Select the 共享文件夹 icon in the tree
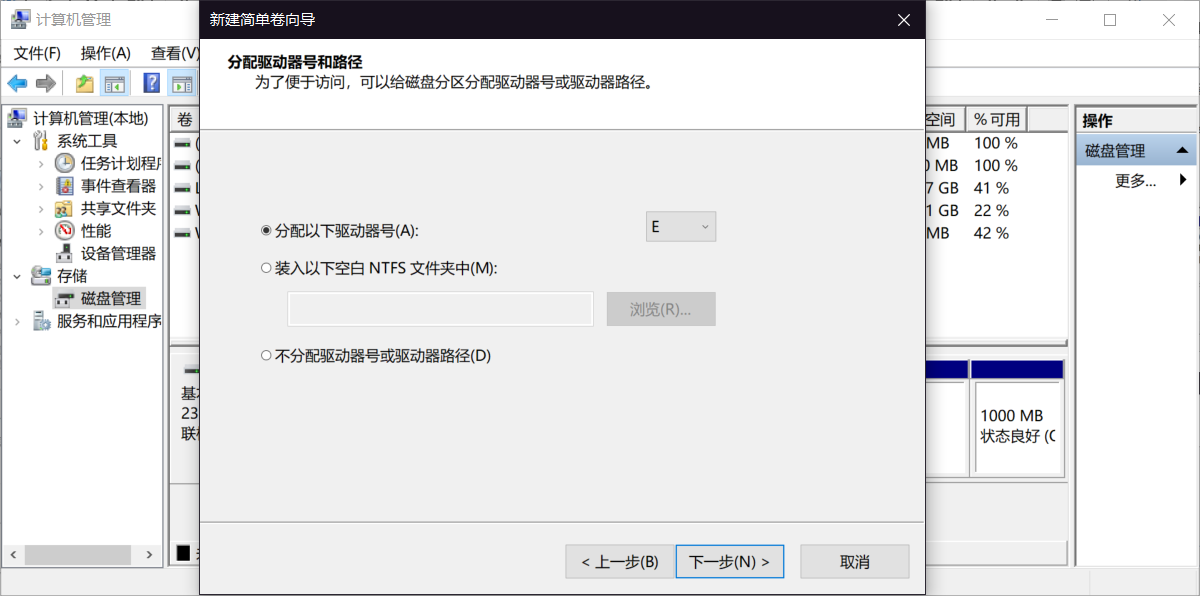Image resolution: width=1200 pixels, height=596 pixels. coord(64,208)
